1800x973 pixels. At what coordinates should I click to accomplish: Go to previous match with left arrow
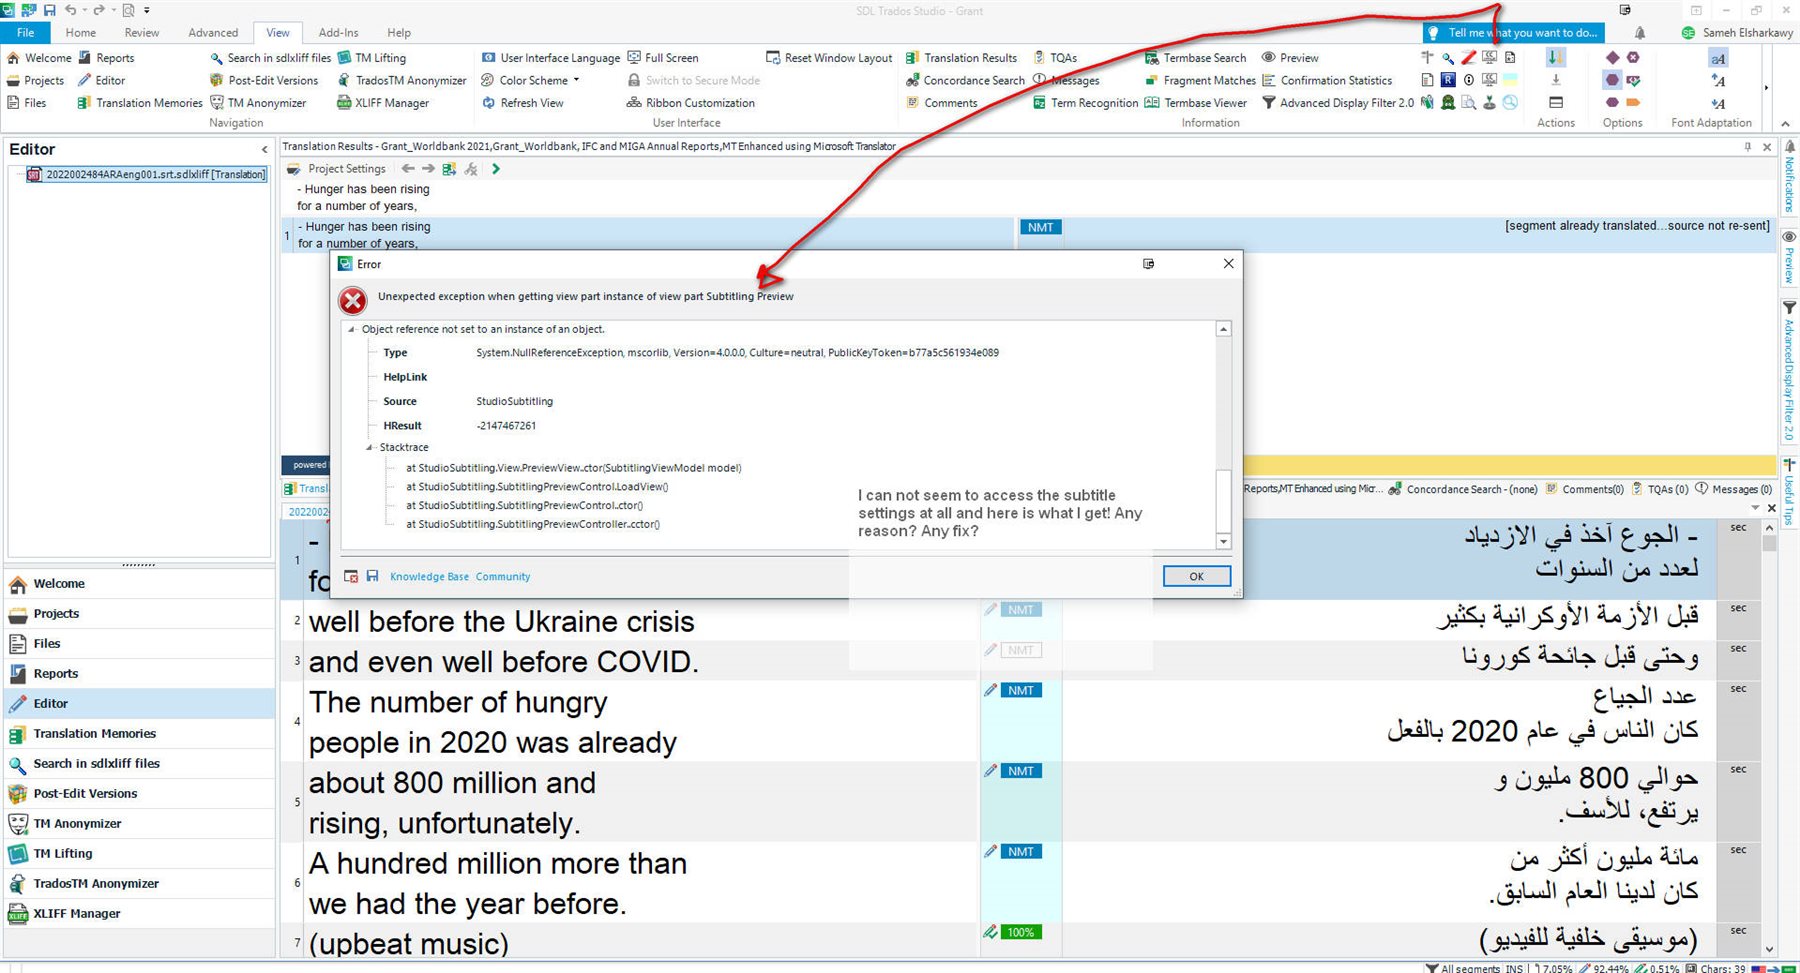[408, 169]
